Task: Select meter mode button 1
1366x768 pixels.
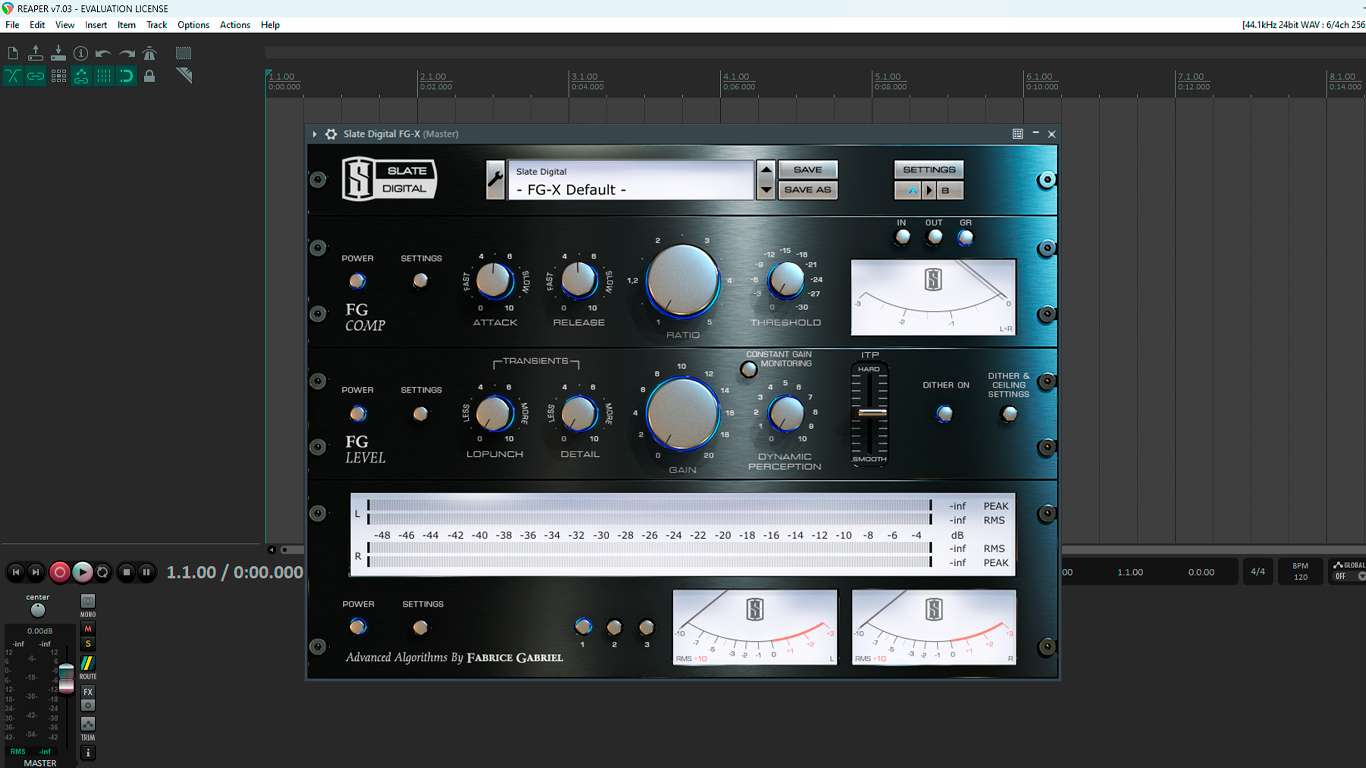Action: pyautogui.click(x=582, y=627)
